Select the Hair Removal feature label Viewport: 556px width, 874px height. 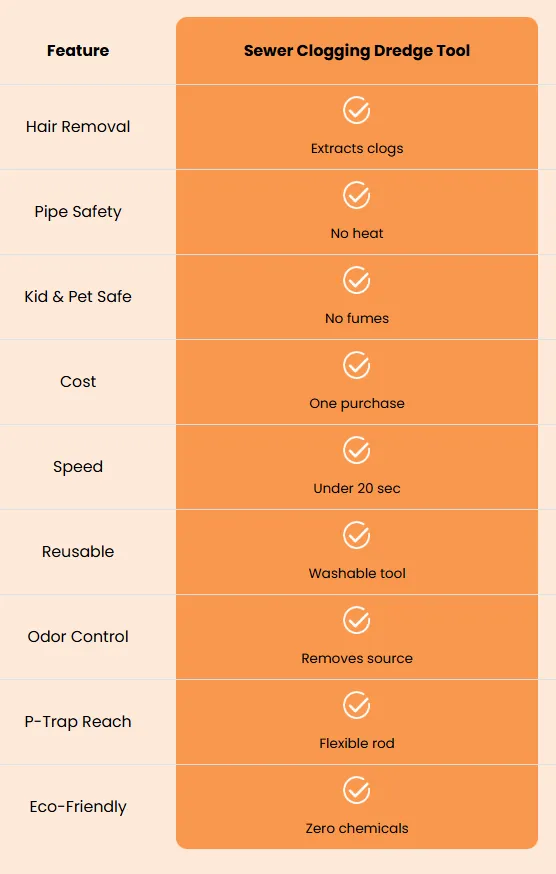(78, 127)
